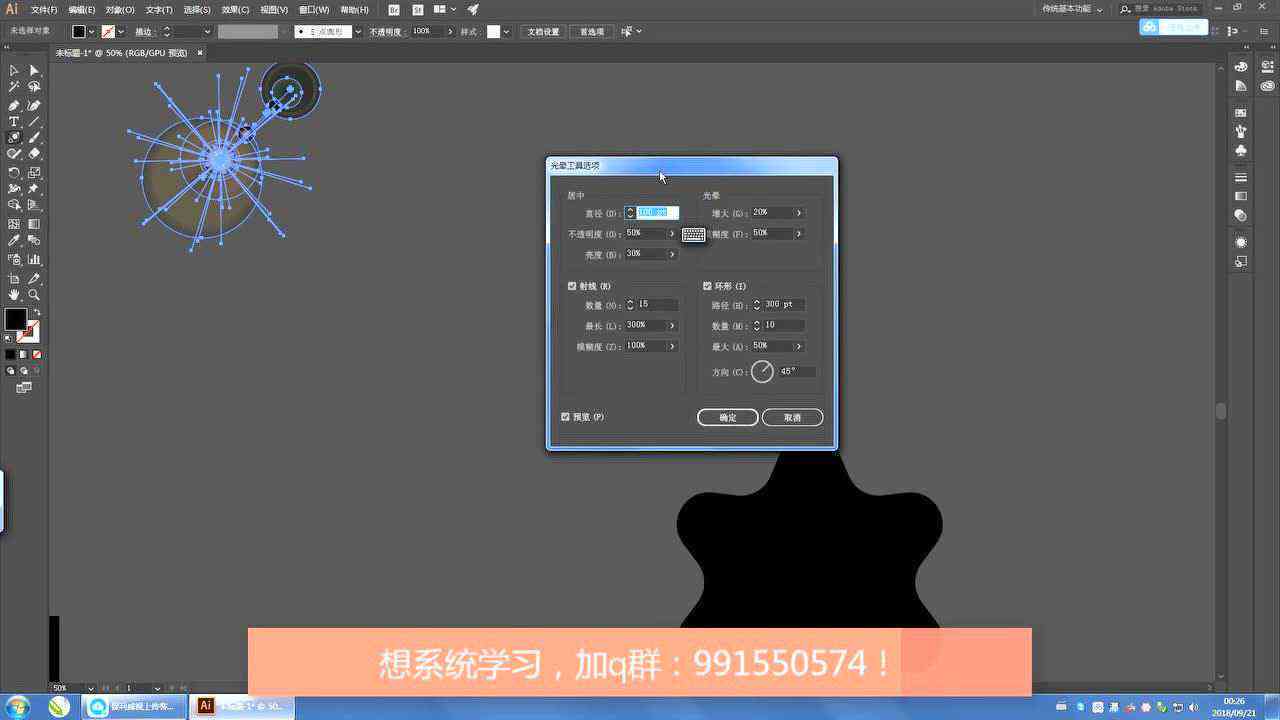Toggle the 环形 (Rings) checkbox

pyautogui.click(x=707, y=286)
